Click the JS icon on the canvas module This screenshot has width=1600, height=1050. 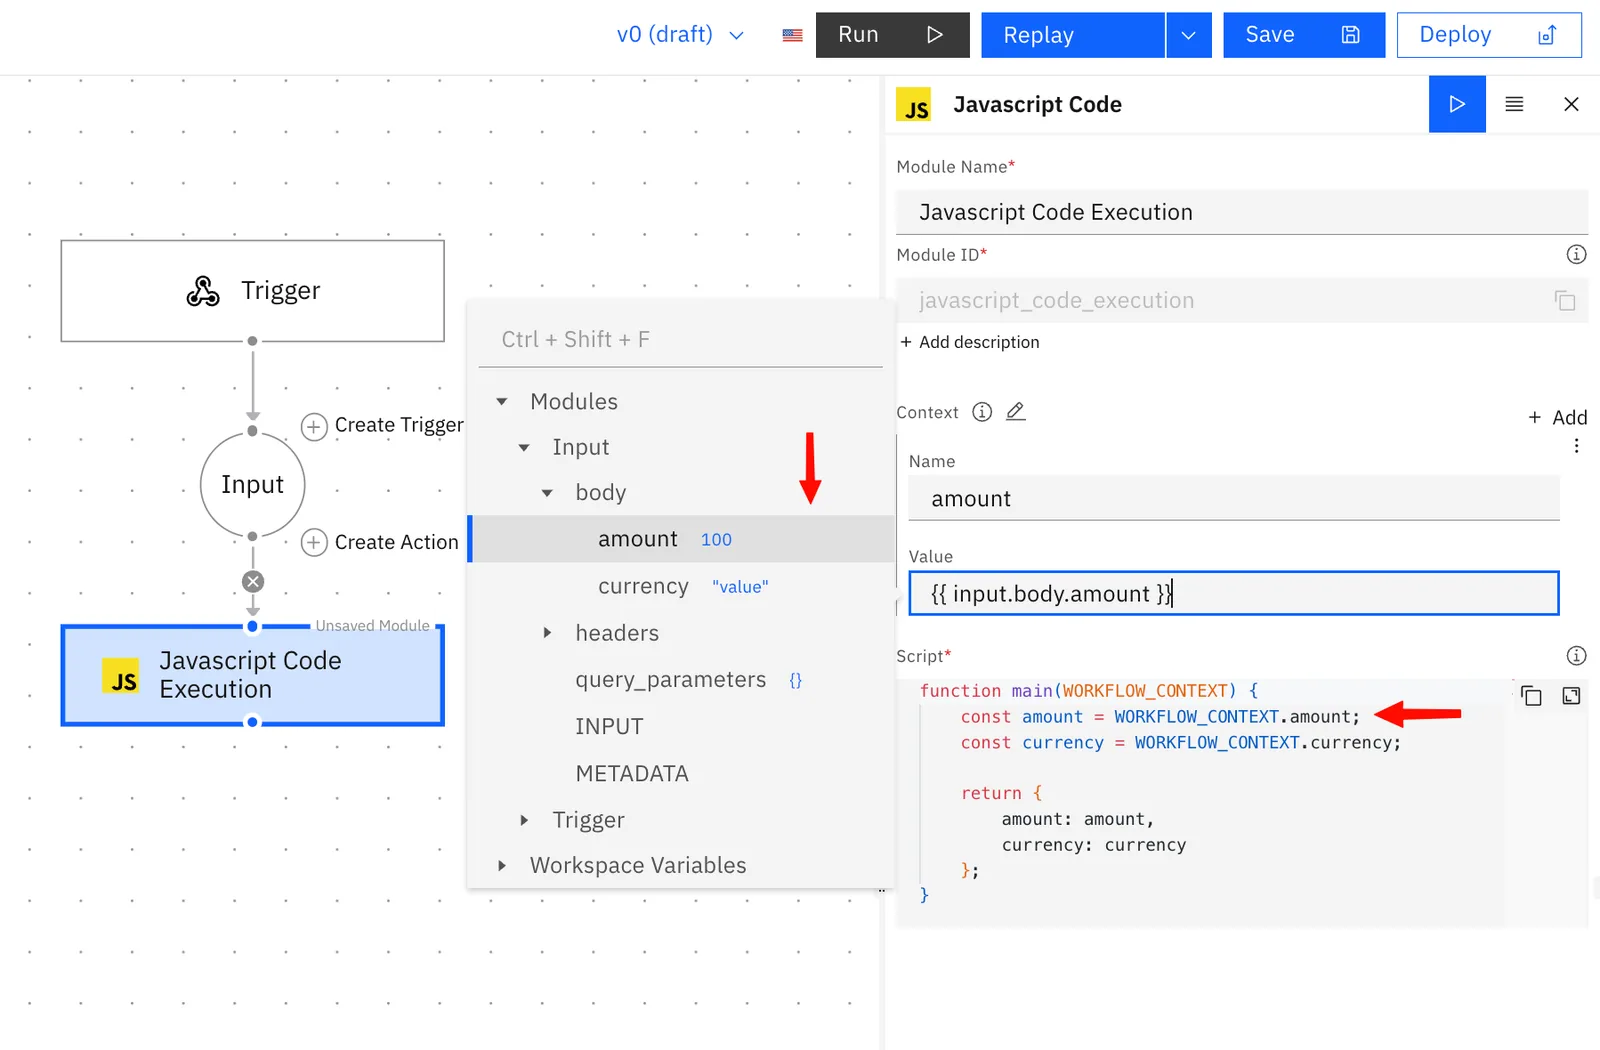click(x=121, y=676)
